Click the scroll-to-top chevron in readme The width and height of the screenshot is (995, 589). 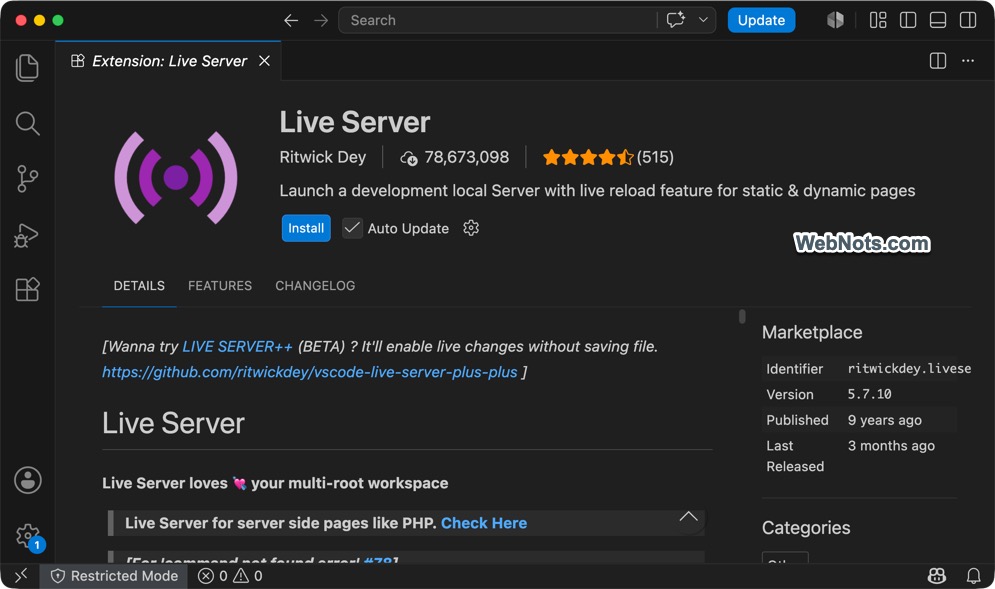(x=689, y=516)
